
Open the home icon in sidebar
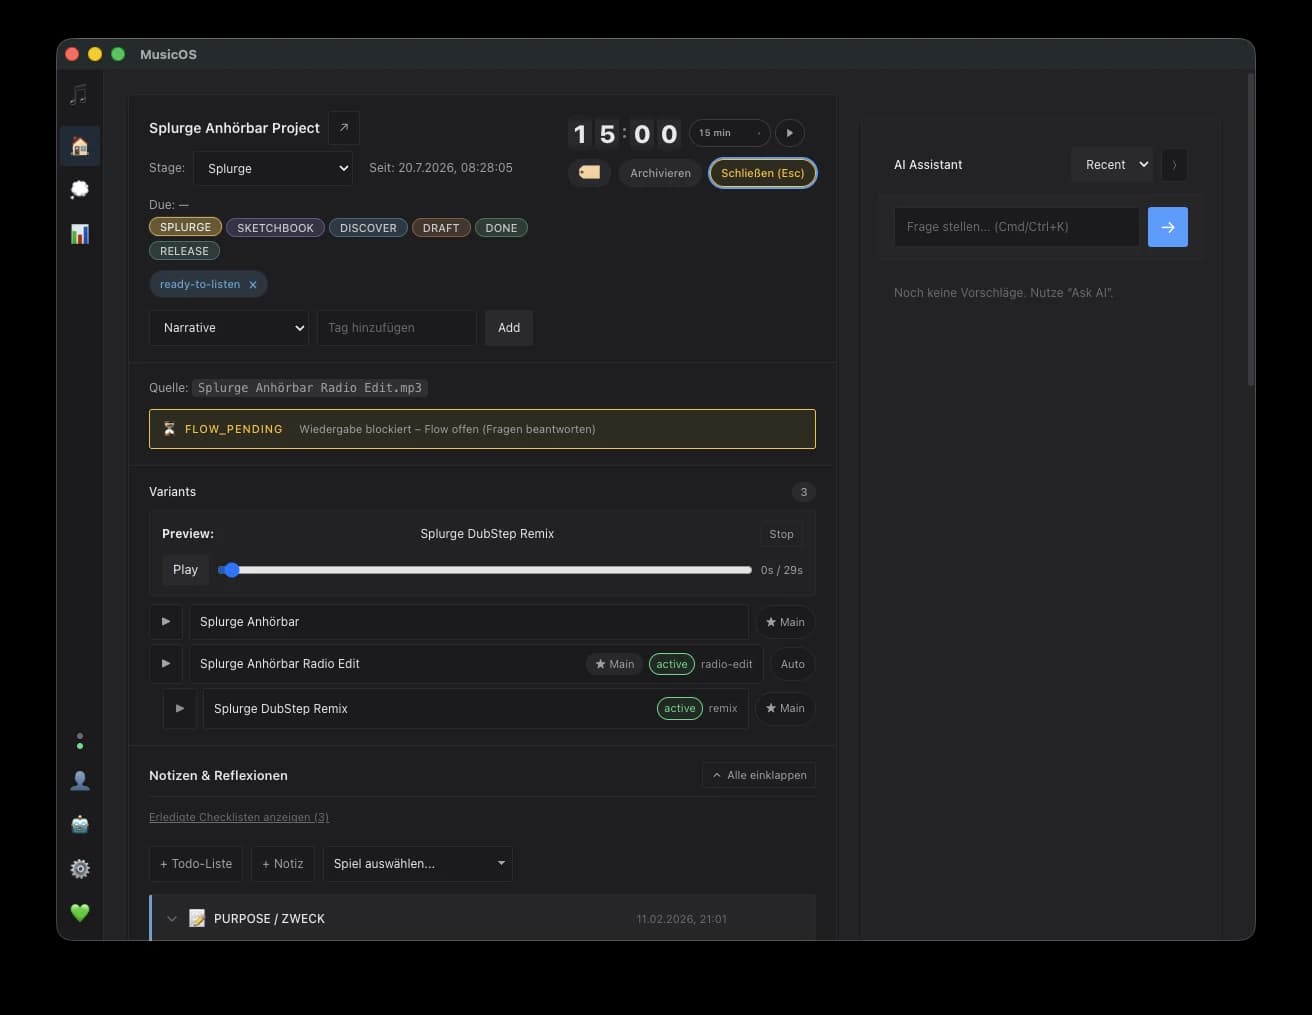[x=80, y=146]
